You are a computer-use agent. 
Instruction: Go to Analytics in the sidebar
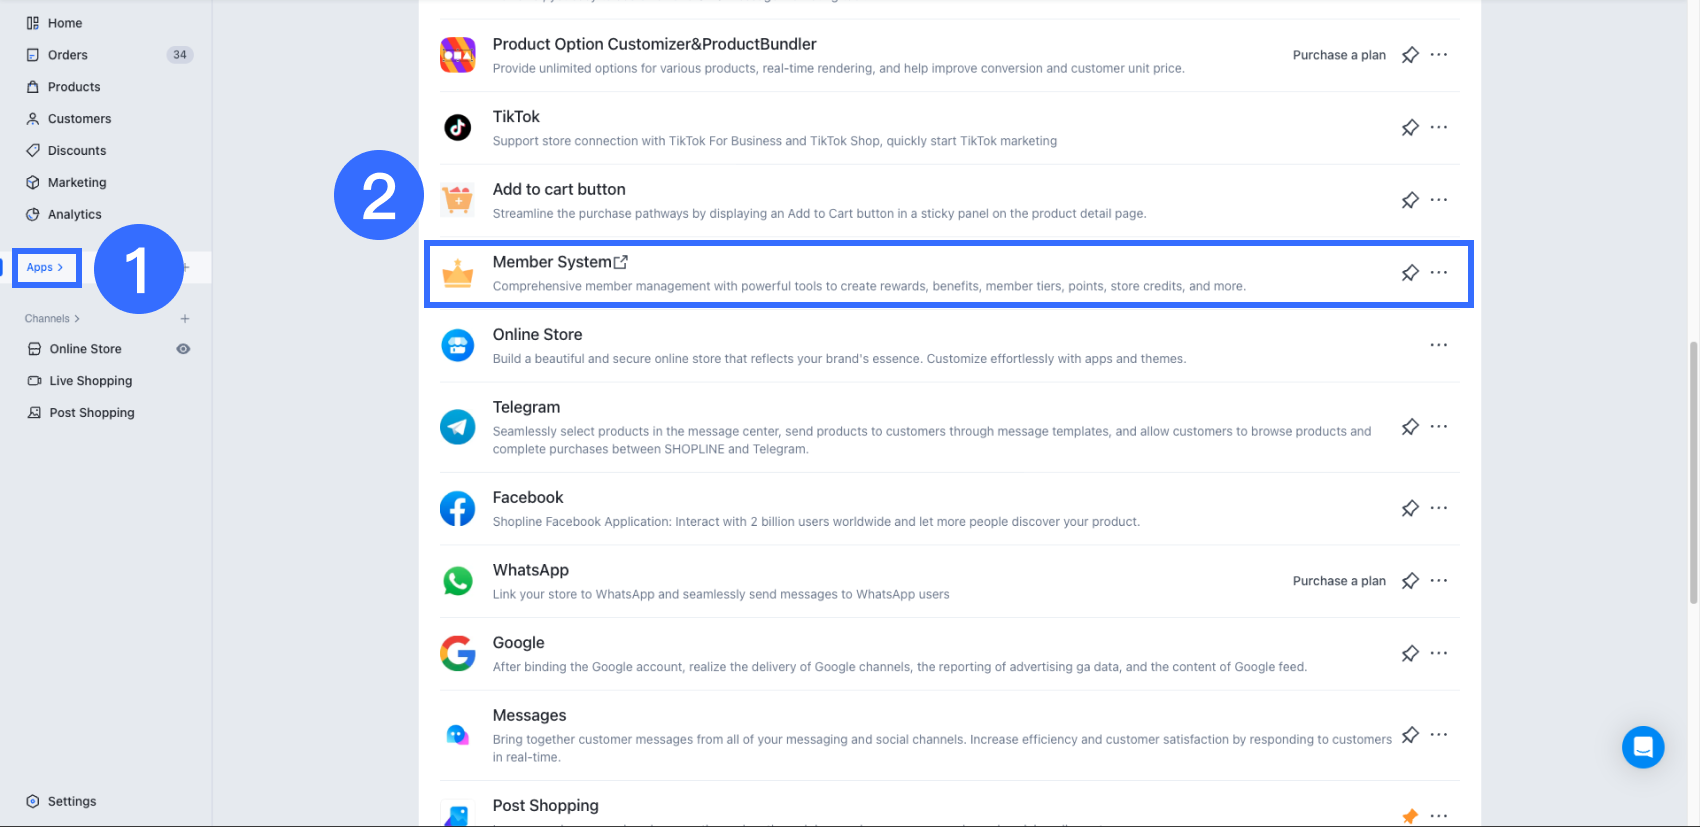click(x=74, y=214)
